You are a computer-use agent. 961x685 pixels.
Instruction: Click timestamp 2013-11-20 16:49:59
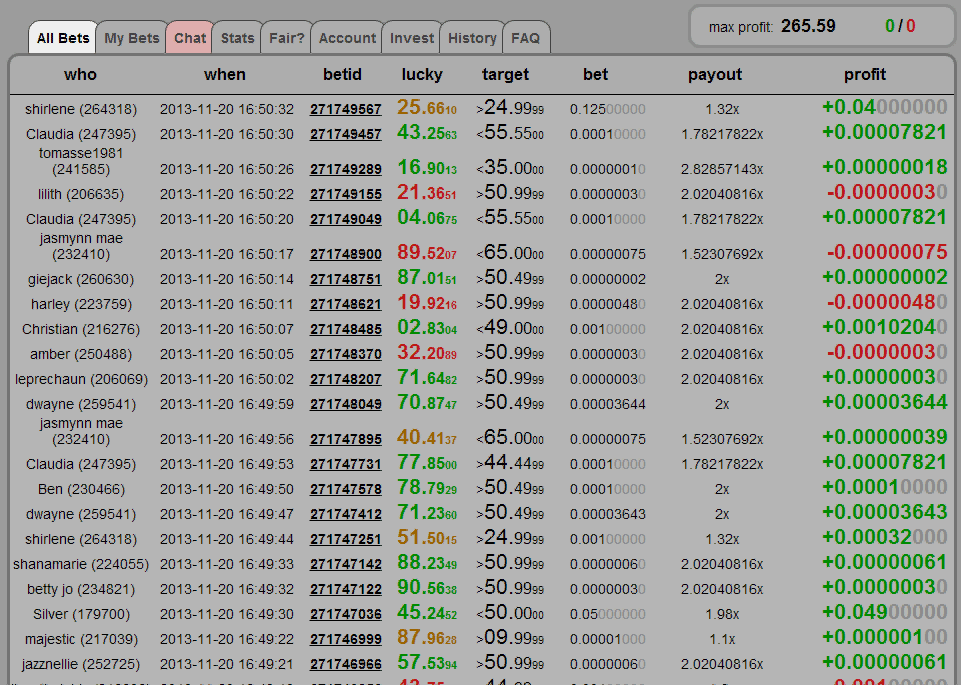(227, 404)
